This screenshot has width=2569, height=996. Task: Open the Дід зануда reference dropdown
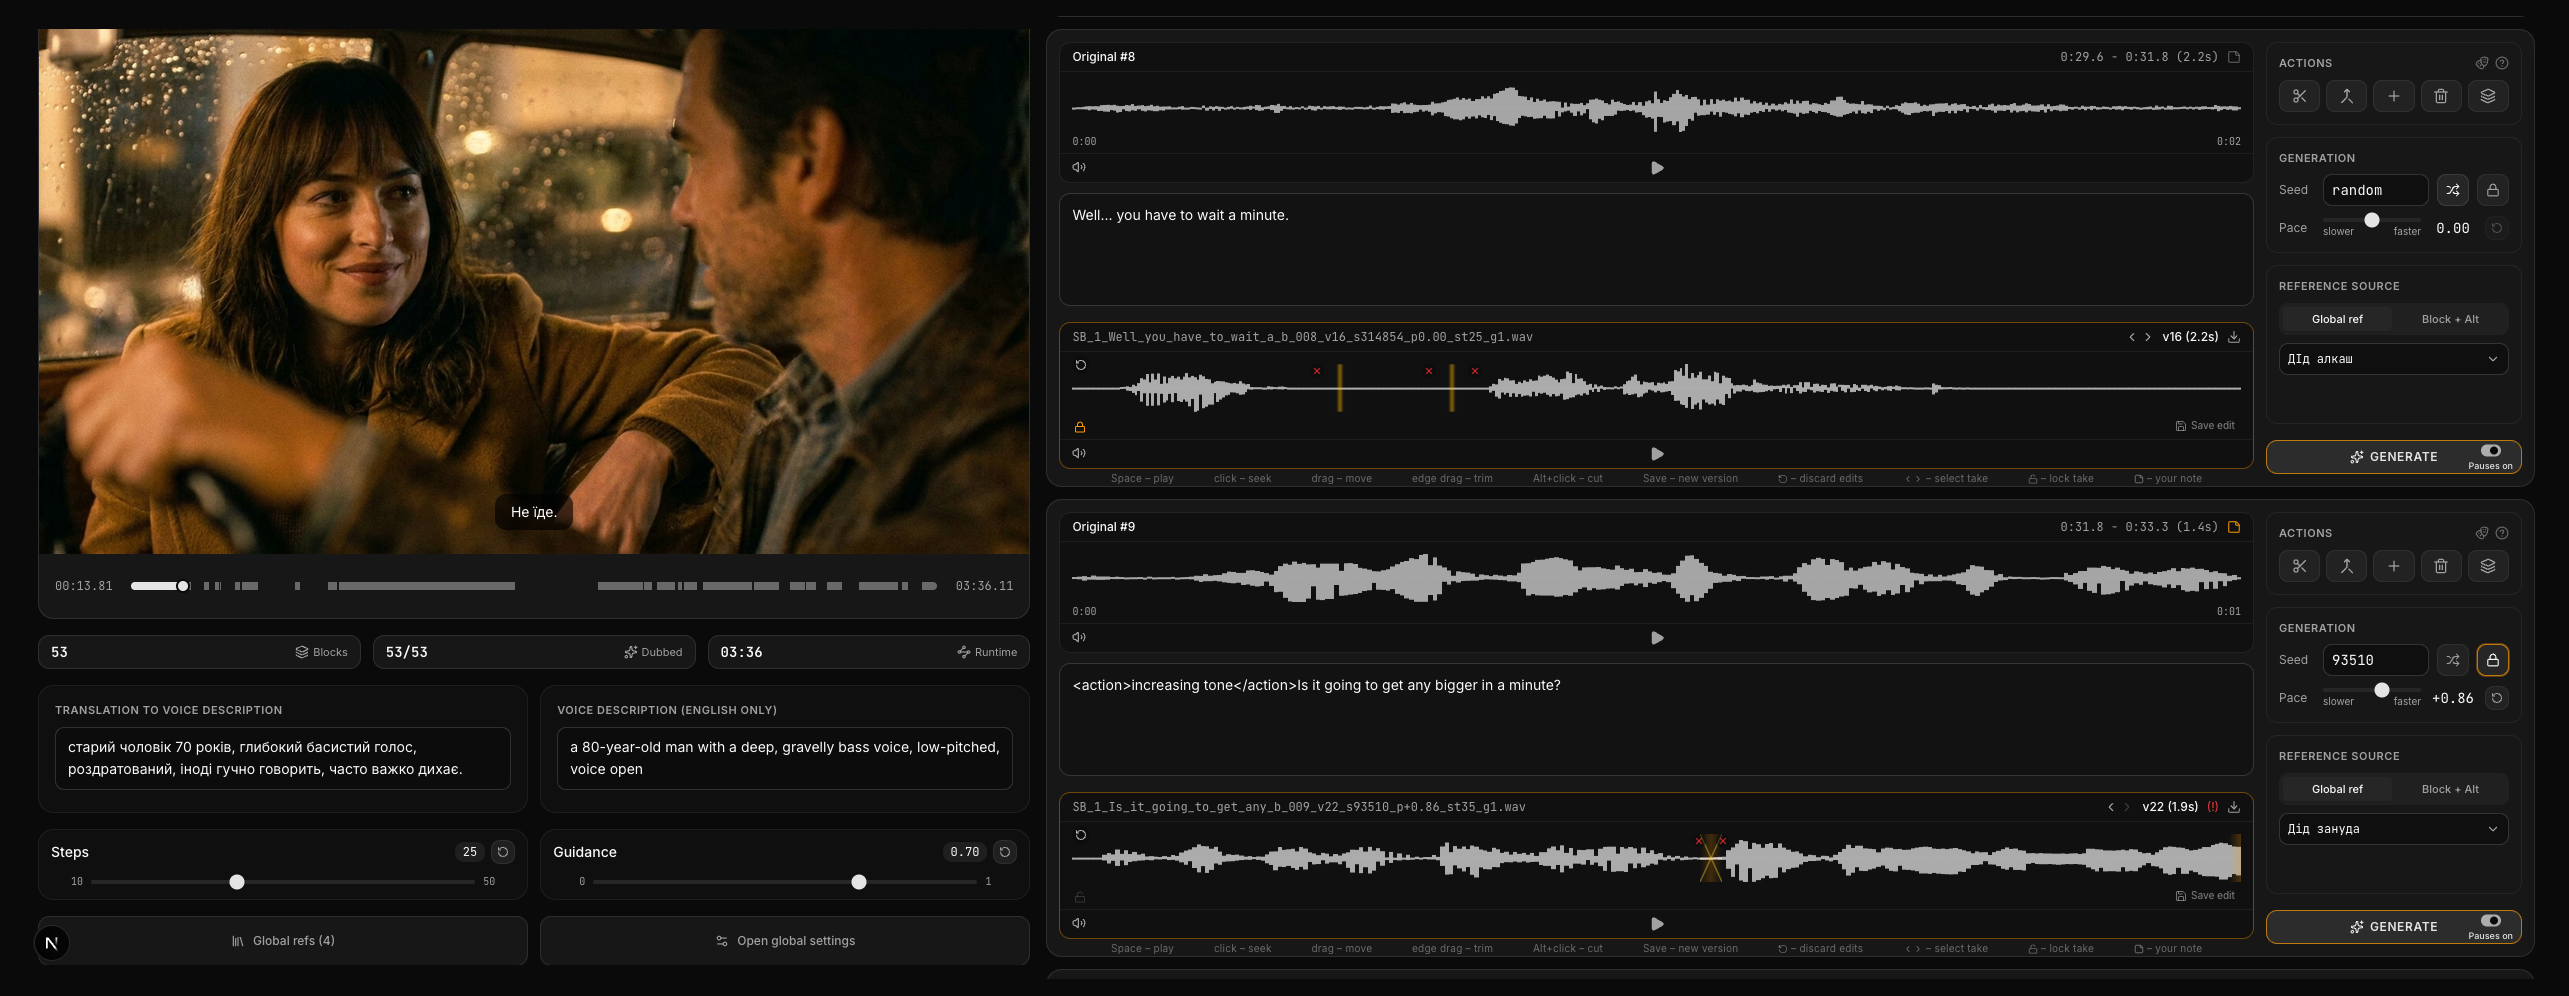[x=2393, y=829]
